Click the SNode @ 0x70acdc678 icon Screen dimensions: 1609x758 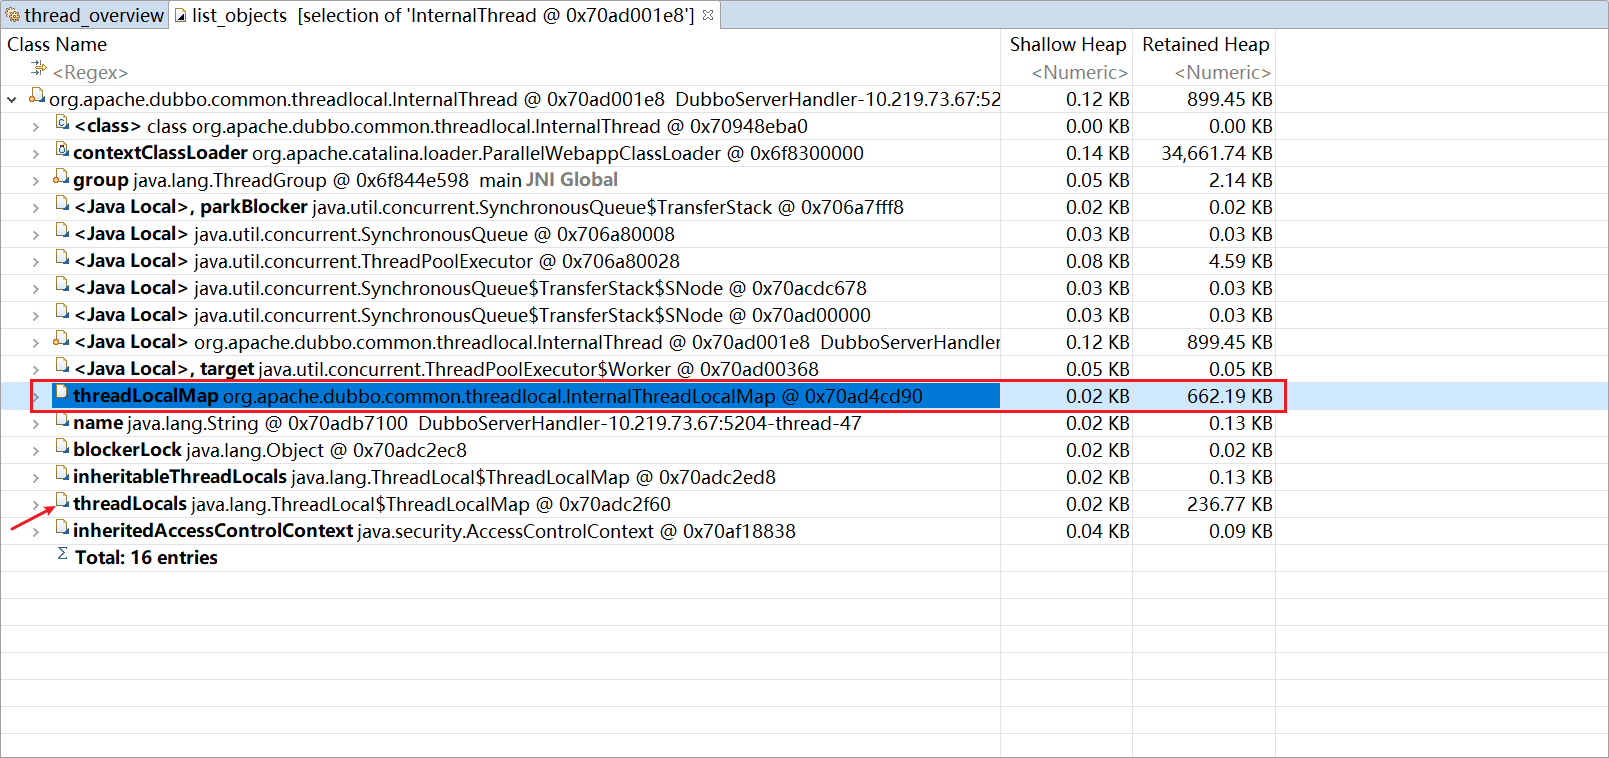pyautogui.click(x=62, y=285)
